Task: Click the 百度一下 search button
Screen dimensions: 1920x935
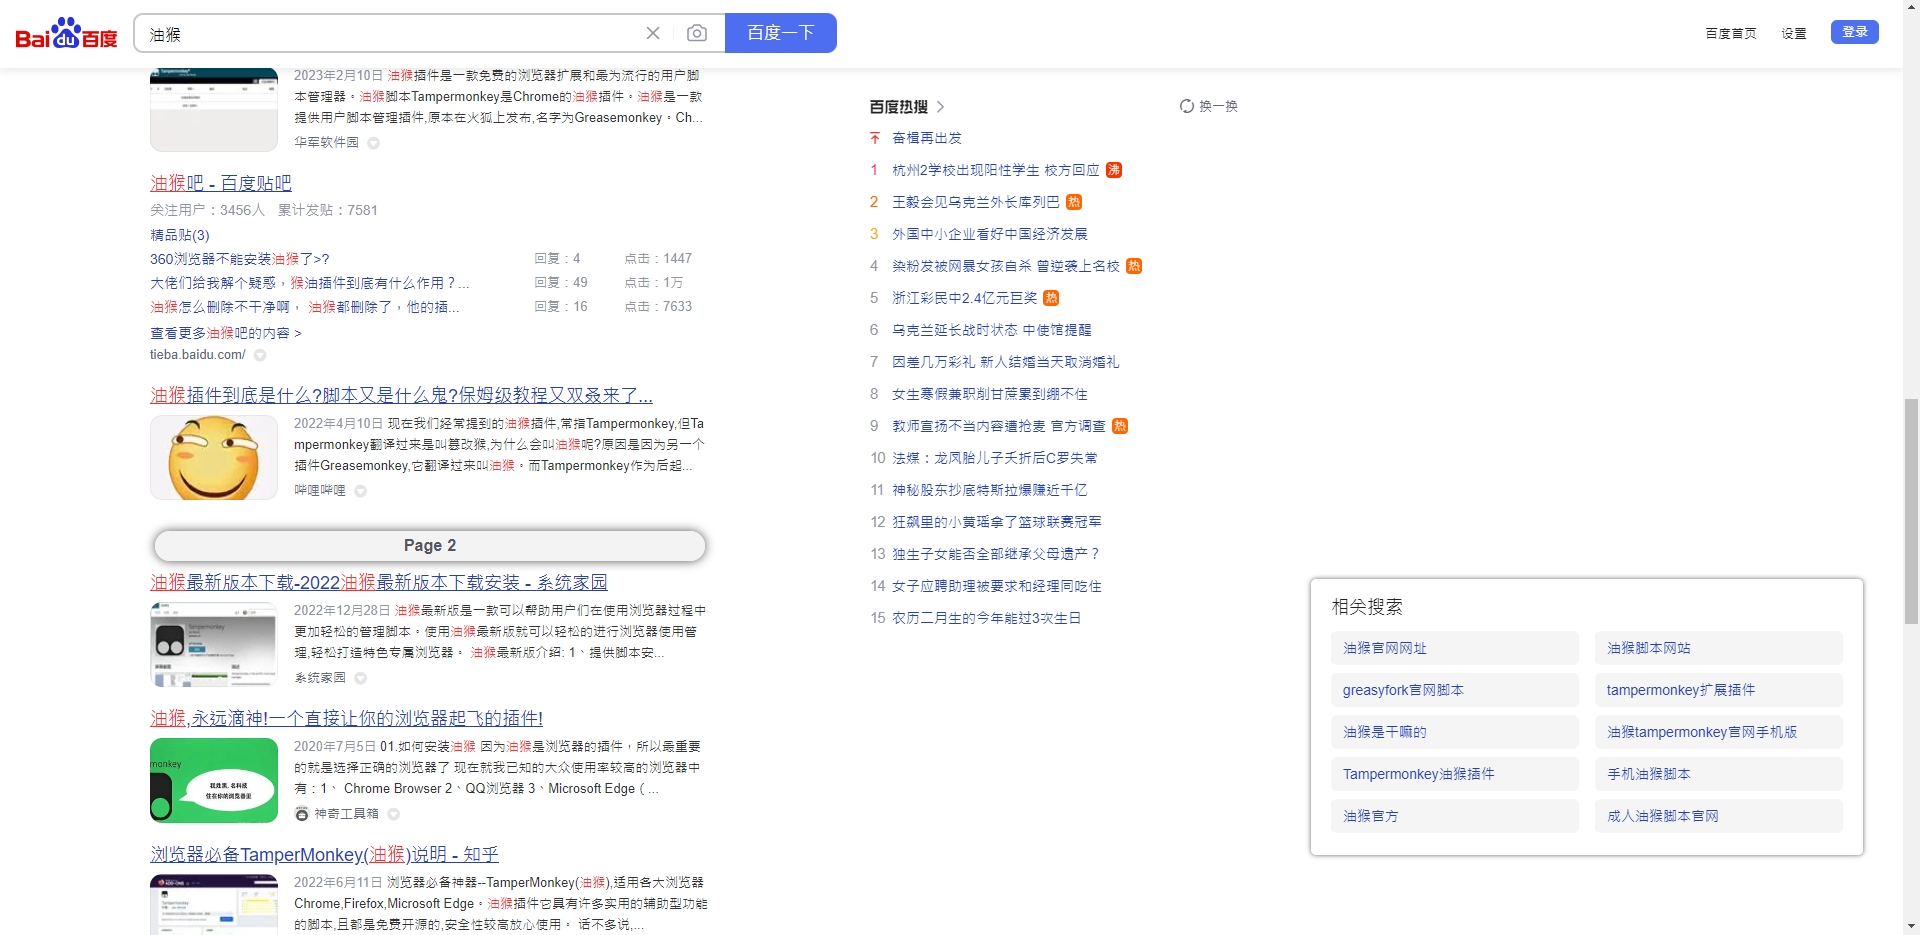Action: (780, 32)
